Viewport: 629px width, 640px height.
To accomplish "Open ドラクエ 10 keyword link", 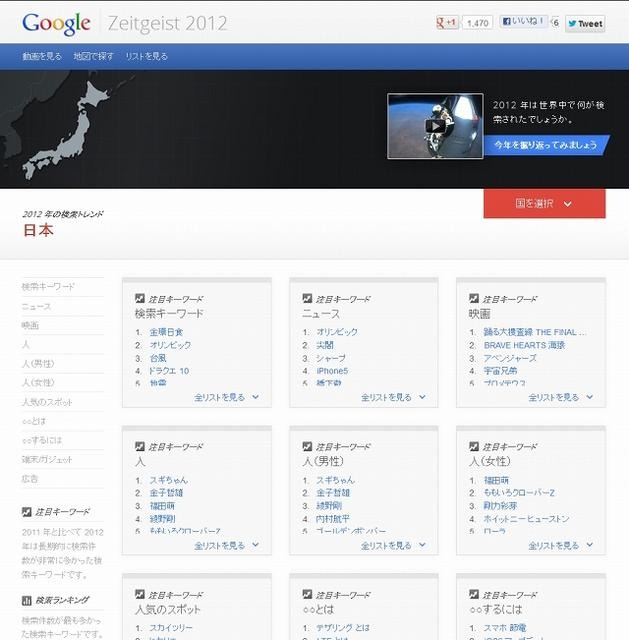I will [169, 371].
